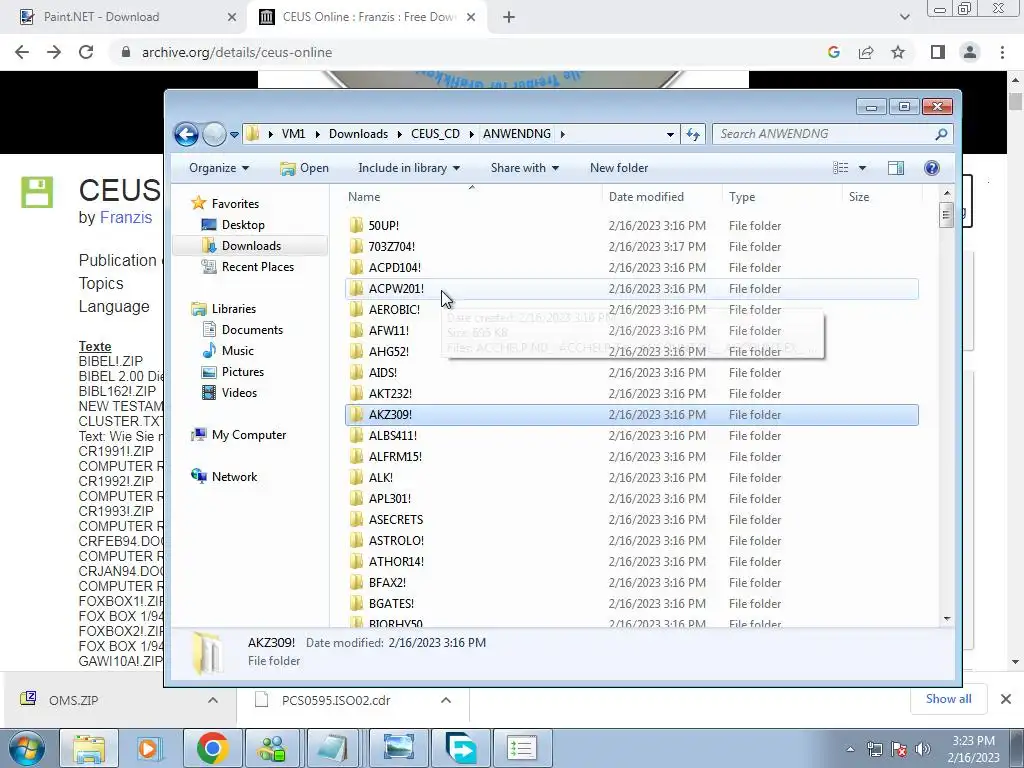Viewport: 1024px width, 768px height.
Task: Click the taskbar volume speaker icon
Action: [923, 748]
